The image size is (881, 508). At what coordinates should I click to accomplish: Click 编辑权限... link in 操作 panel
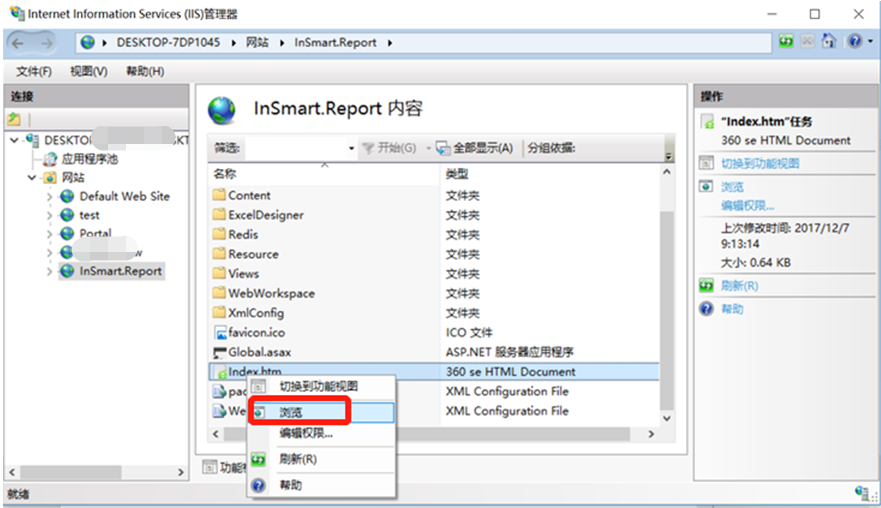pos(747,206)
